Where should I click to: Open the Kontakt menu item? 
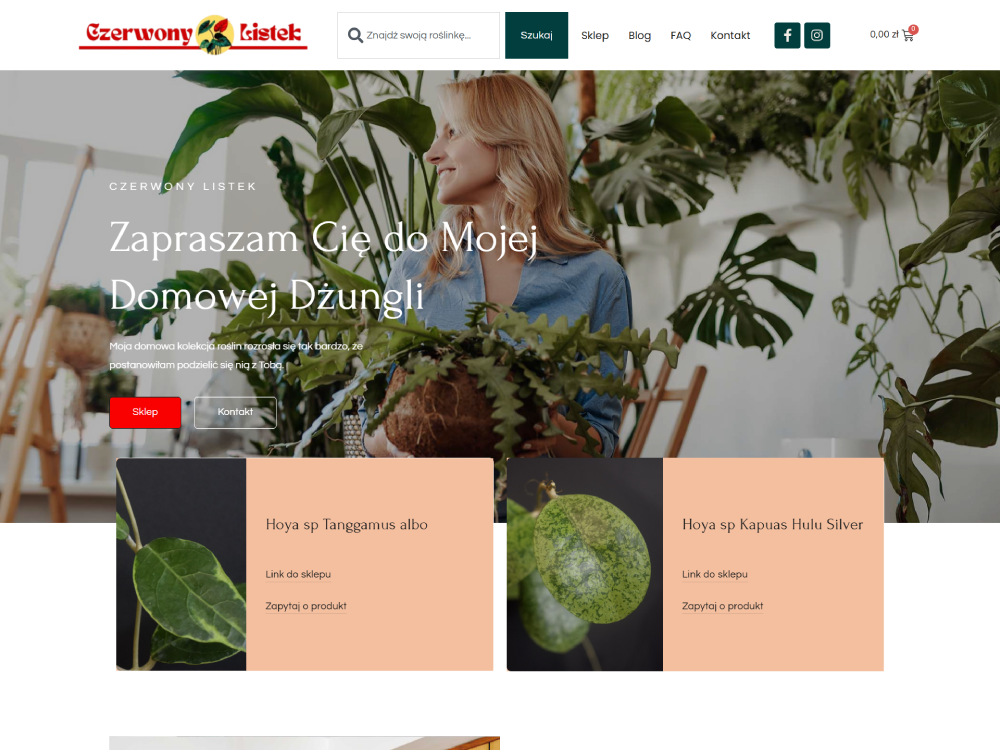tap(730, 36)
